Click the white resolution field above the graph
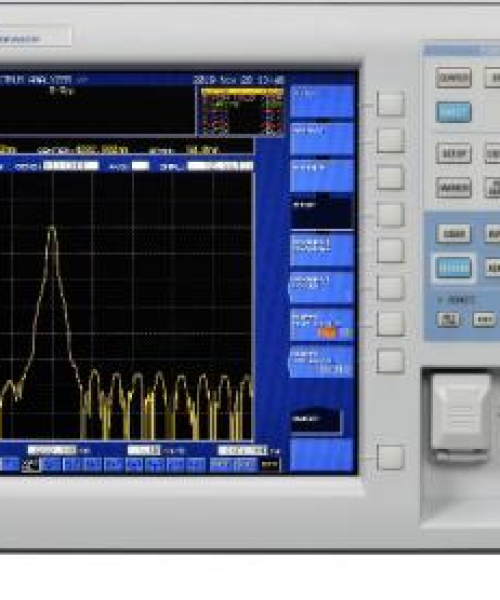Screen dimensions: 500x600 point(71,166)
